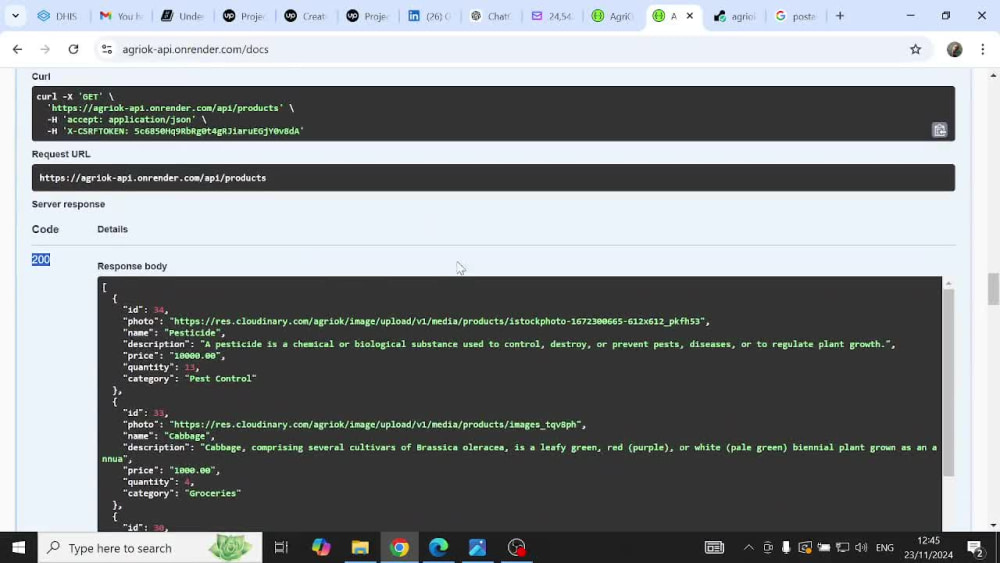The height and width of the screenshot is (563, 1000).
Task: Go back to previous page
Action: click(17, 49)
